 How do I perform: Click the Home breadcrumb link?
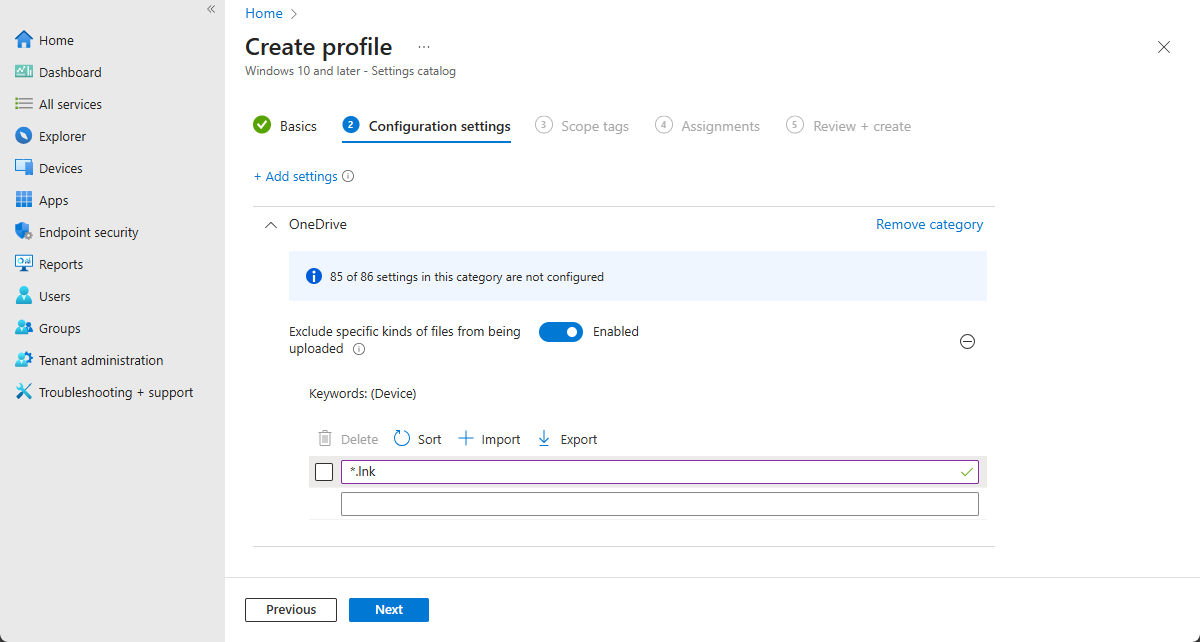[x=264, y=13]
